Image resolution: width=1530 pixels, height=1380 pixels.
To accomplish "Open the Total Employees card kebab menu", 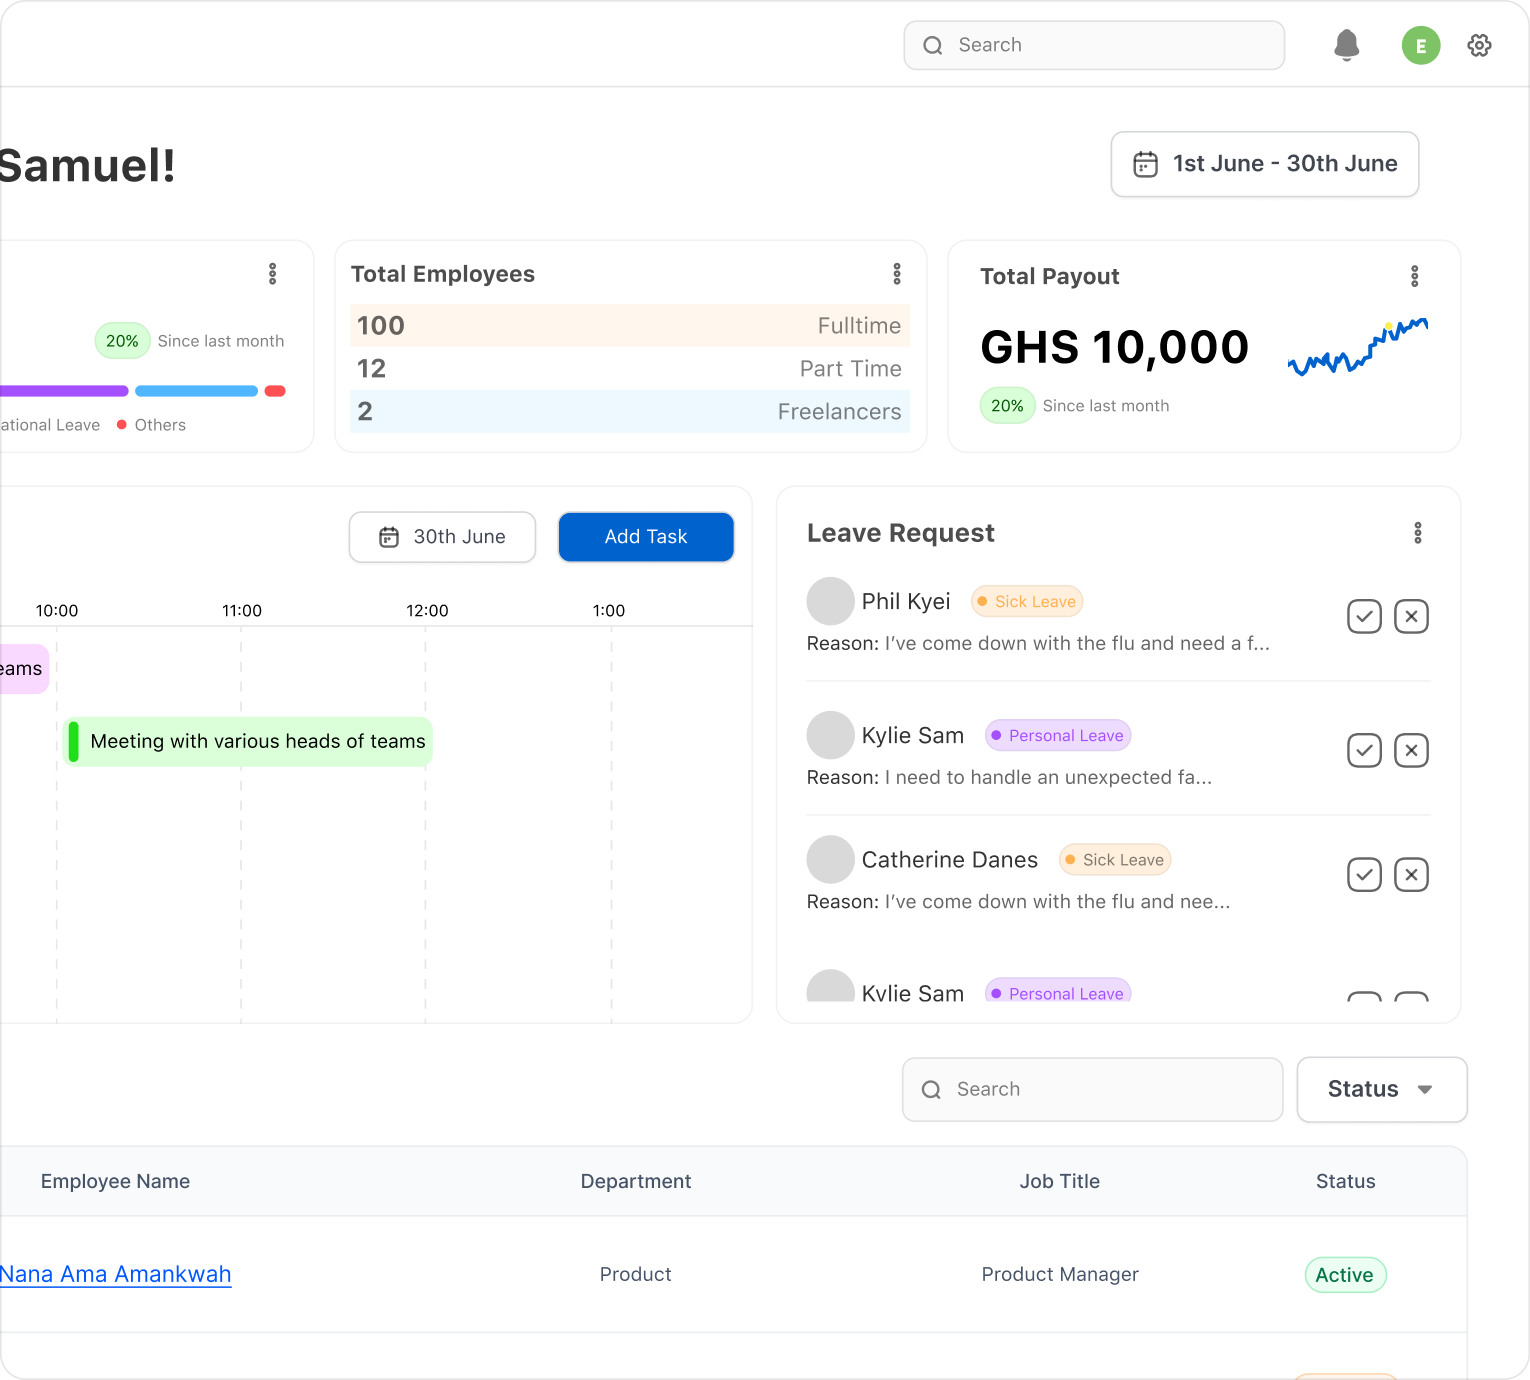I will click(897, 274).
